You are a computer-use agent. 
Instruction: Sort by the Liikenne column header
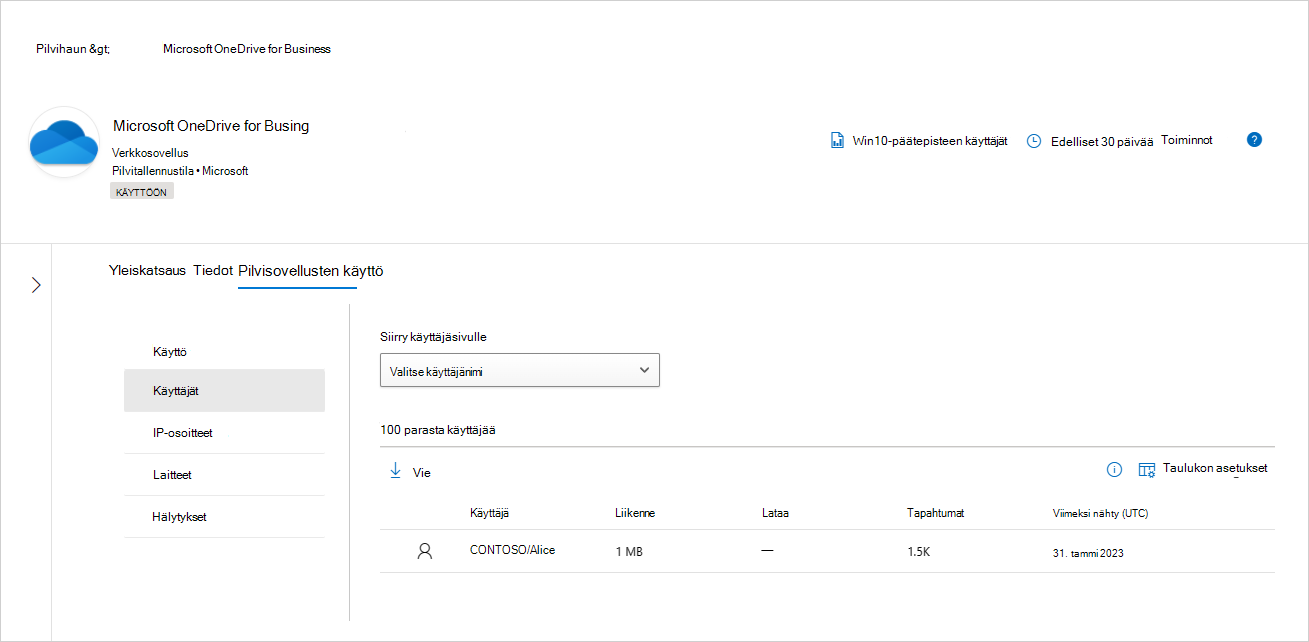(x=635, y=513)
